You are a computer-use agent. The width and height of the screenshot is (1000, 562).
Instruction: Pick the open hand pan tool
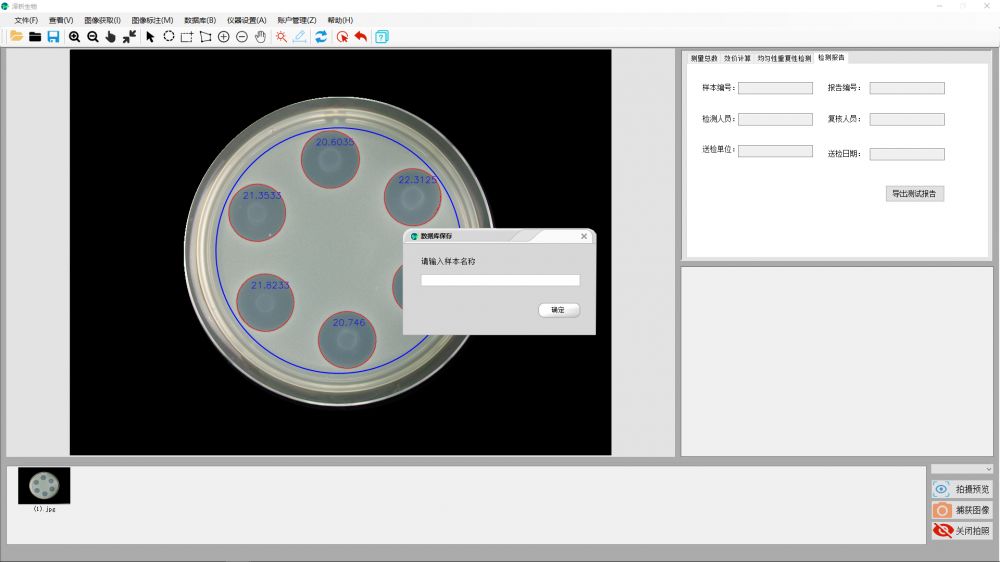tap(260, 37)
